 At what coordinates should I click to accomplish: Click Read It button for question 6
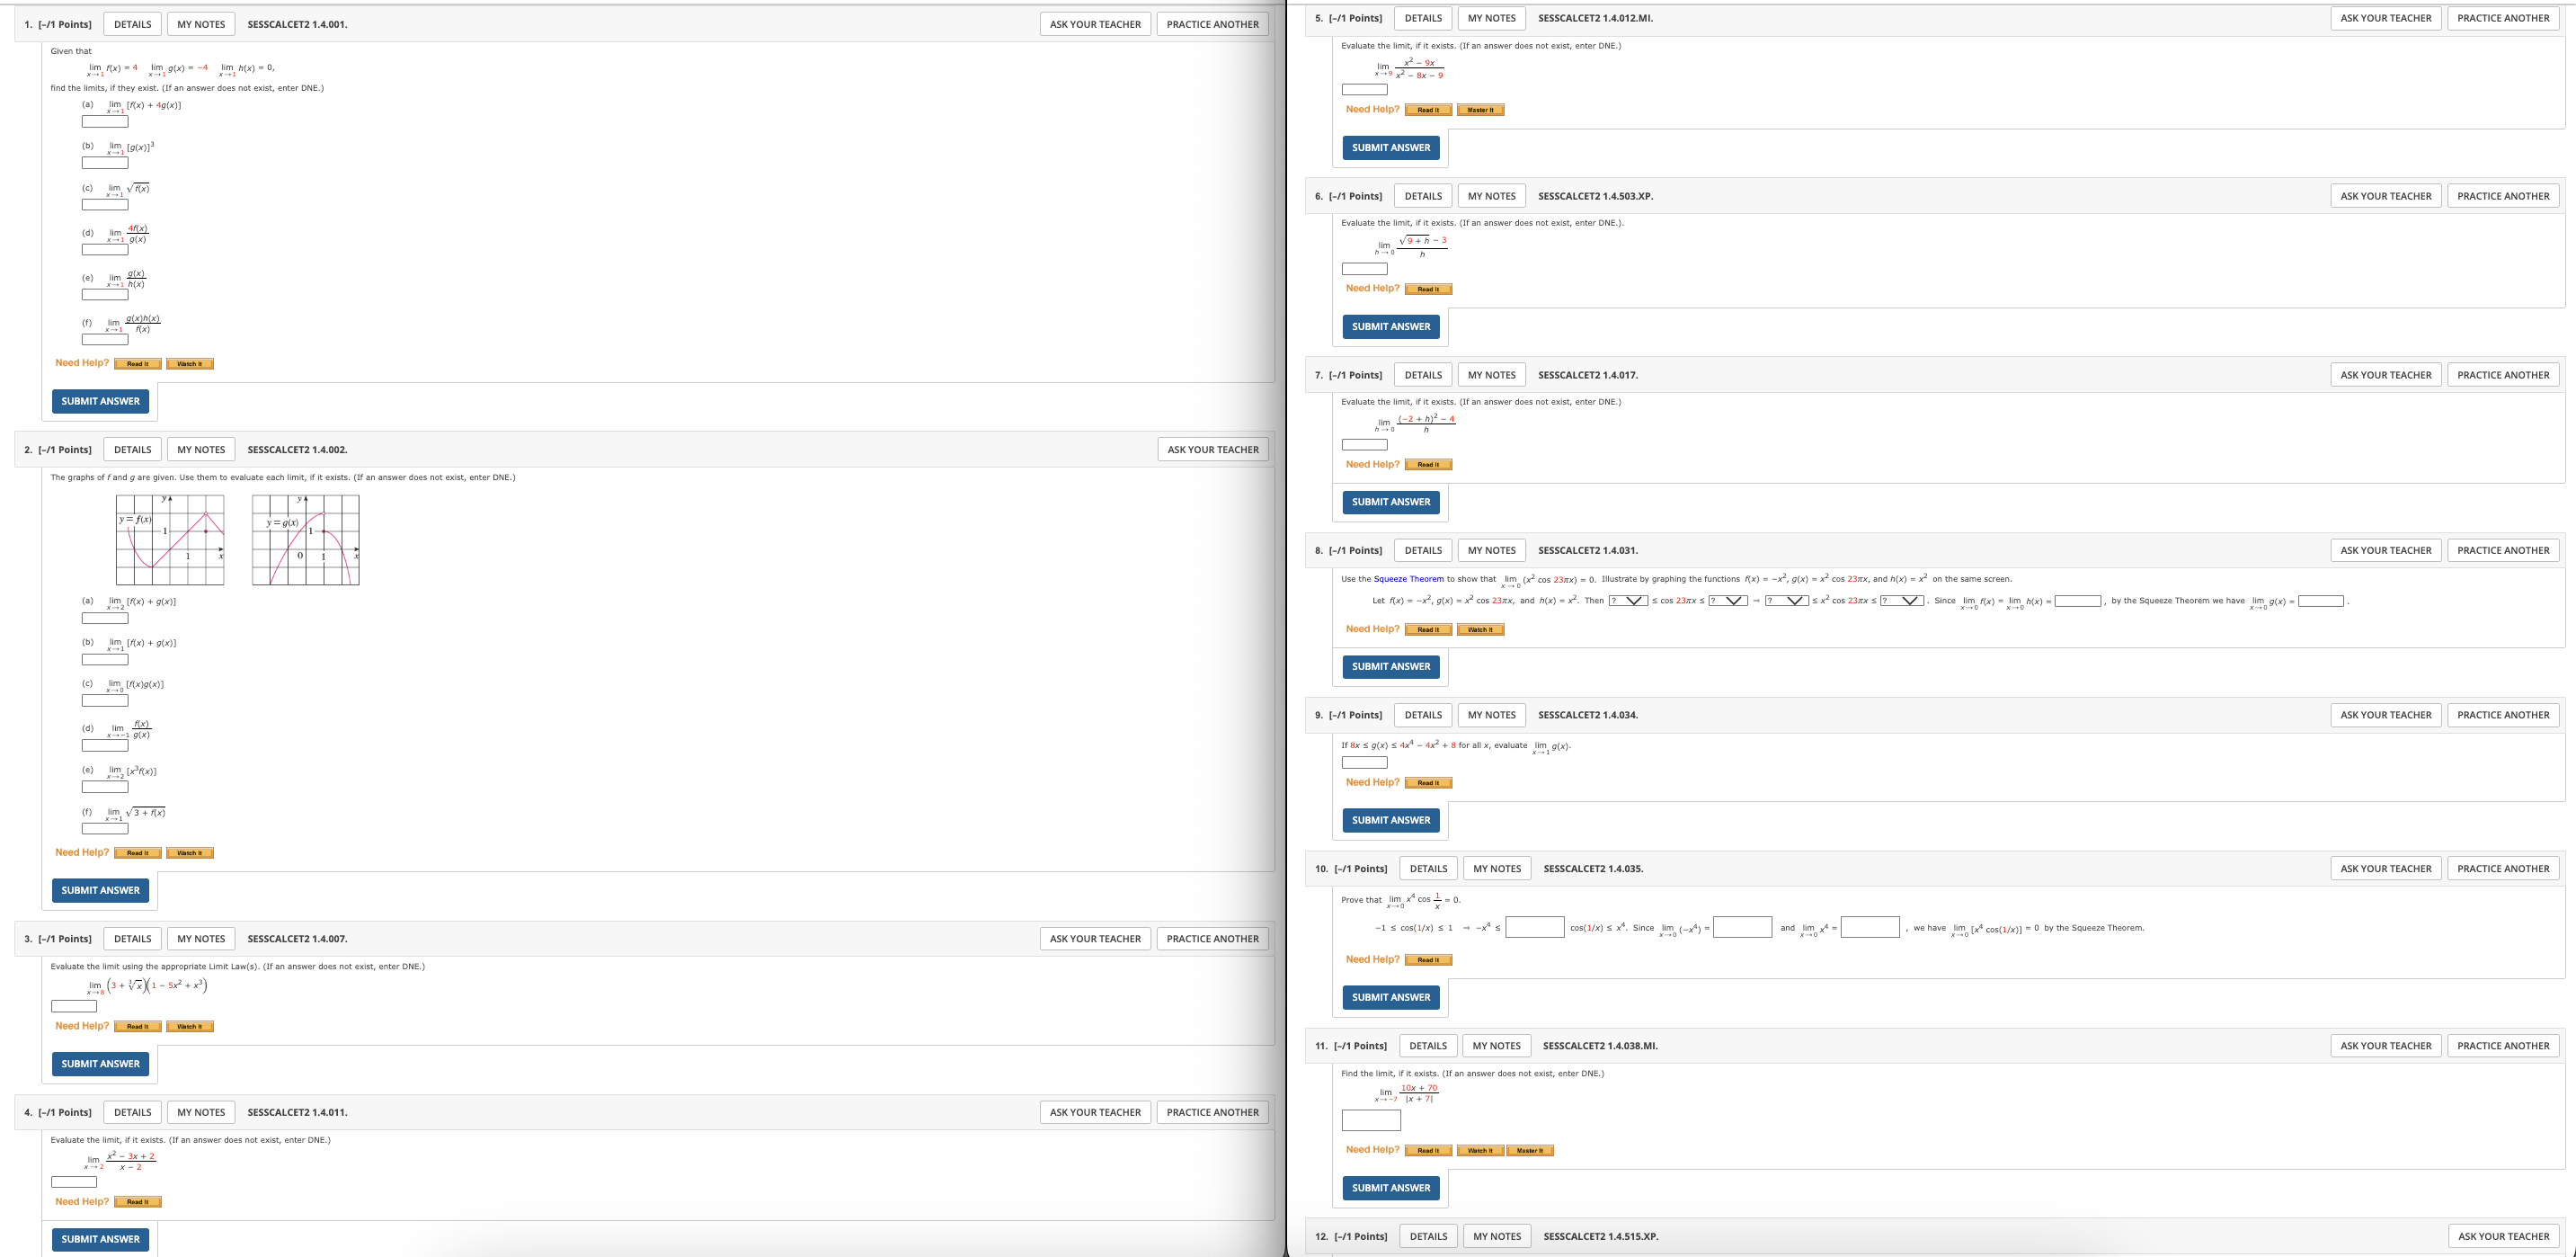1428,289
